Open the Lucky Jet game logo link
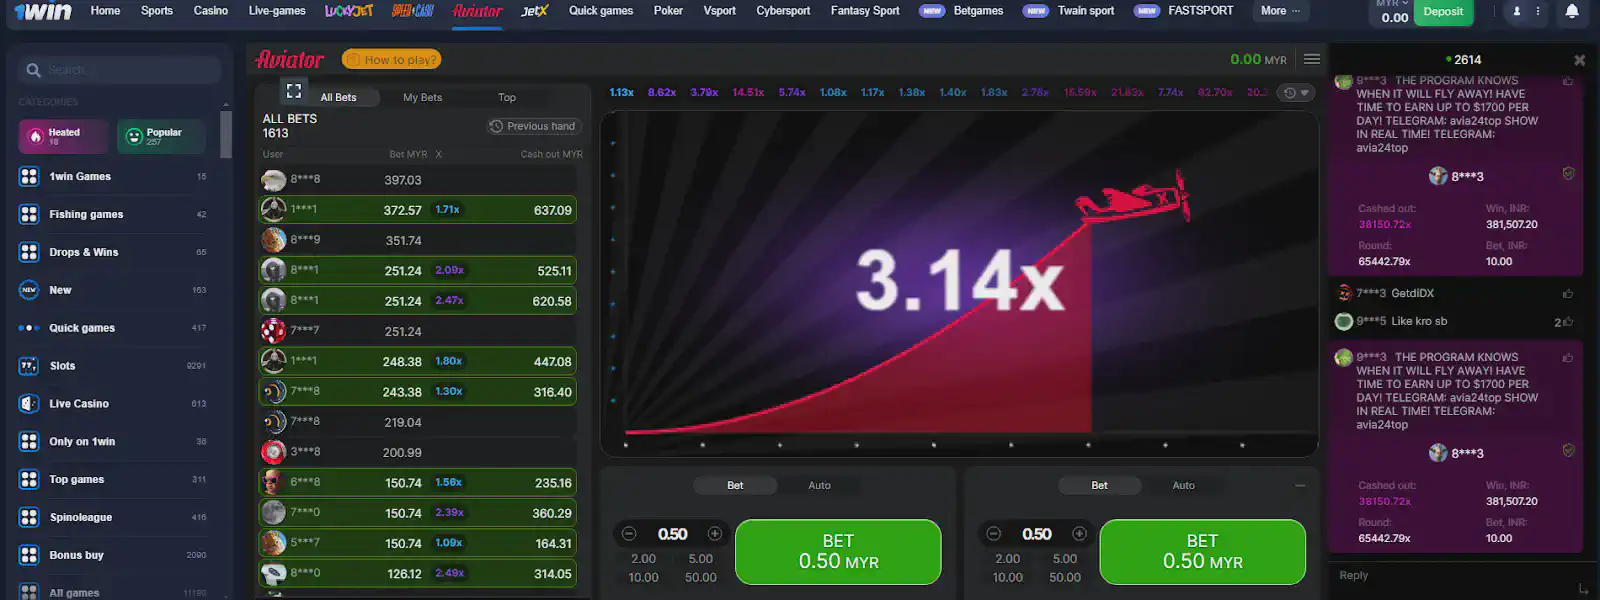The width and height of the screenshot is (1600, 600). (x=349, y=11)
